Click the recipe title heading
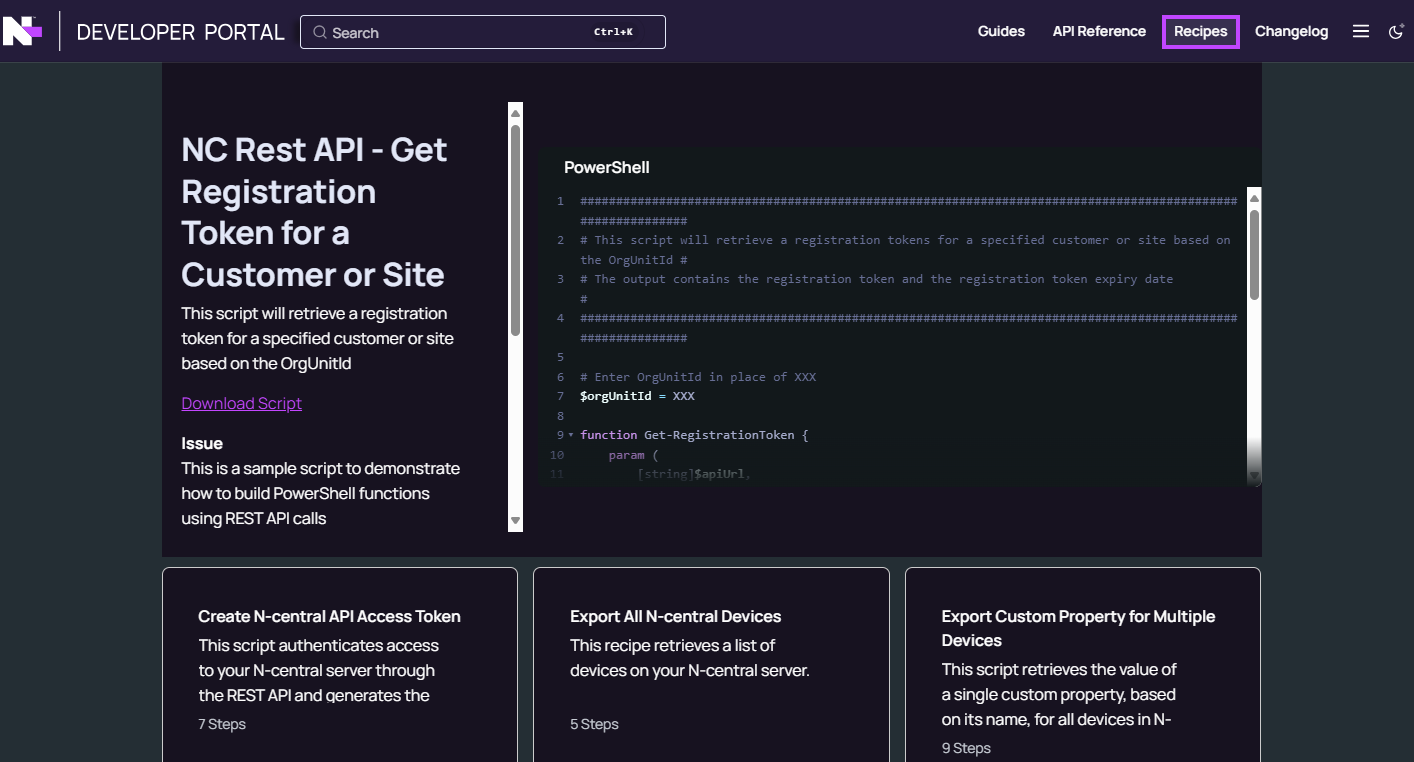 click(x=314, y=212)
